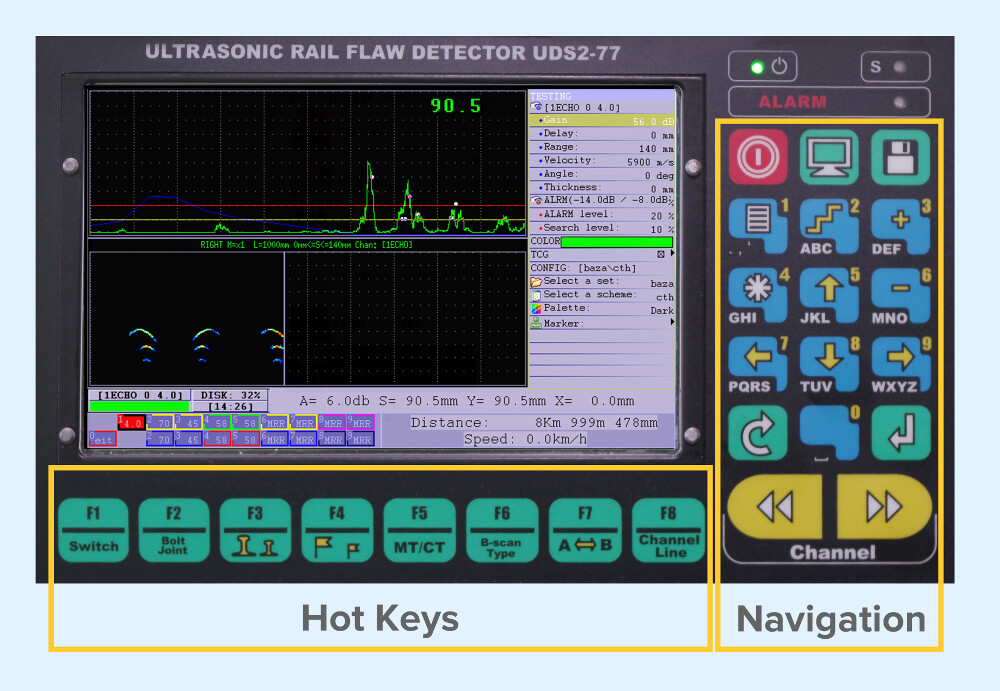Viewport: 1000px width, 691px height.
Task: Tap keypad key 2 labeled ABC
Action: coord(828,226)
